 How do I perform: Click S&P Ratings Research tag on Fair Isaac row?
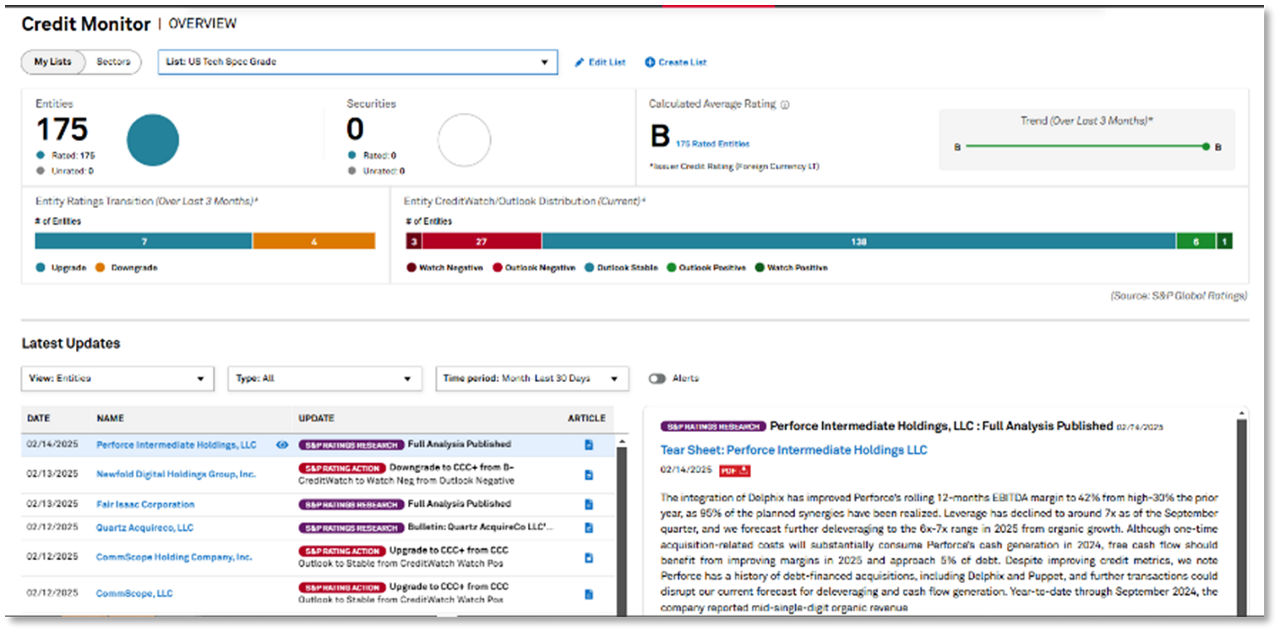coord(351,504)
